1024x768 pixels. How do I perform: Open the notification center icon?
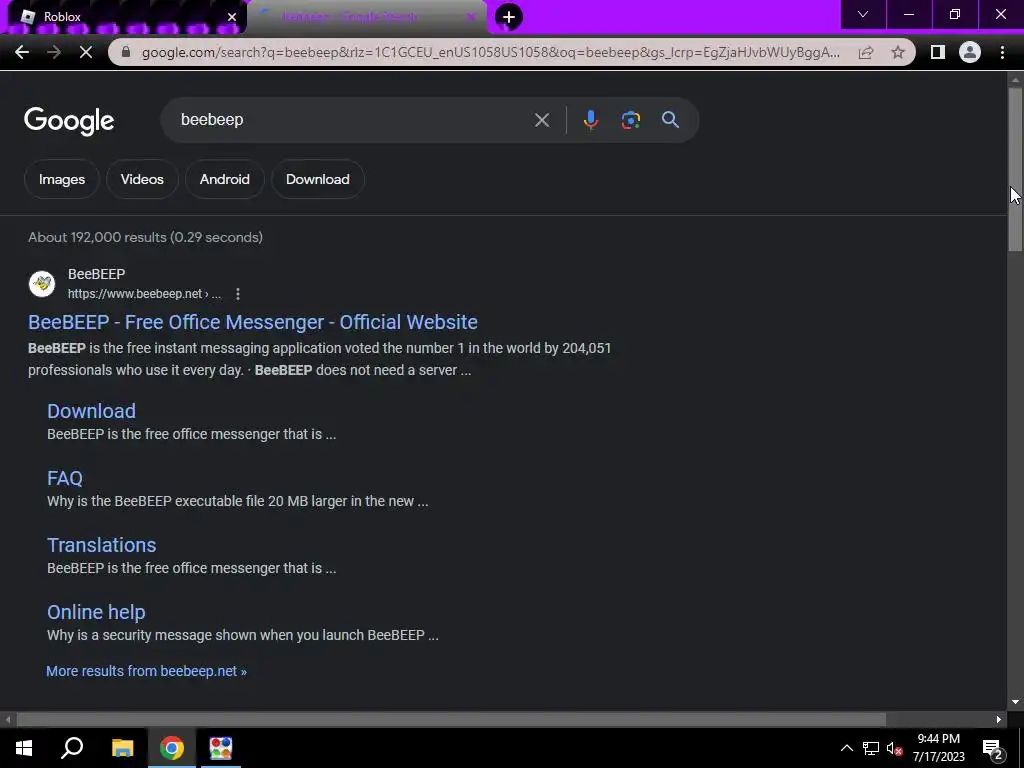tap(993, 748)
